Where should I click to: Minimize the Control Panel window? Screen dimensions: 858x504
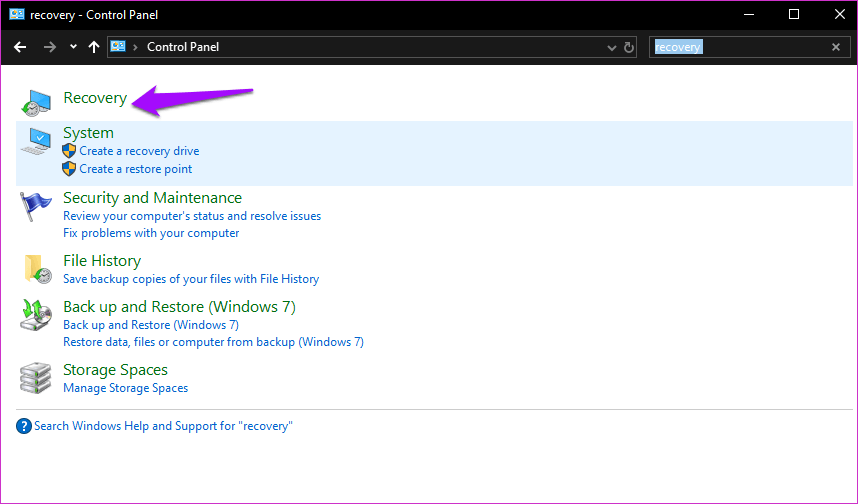click(x=749, y=15)
